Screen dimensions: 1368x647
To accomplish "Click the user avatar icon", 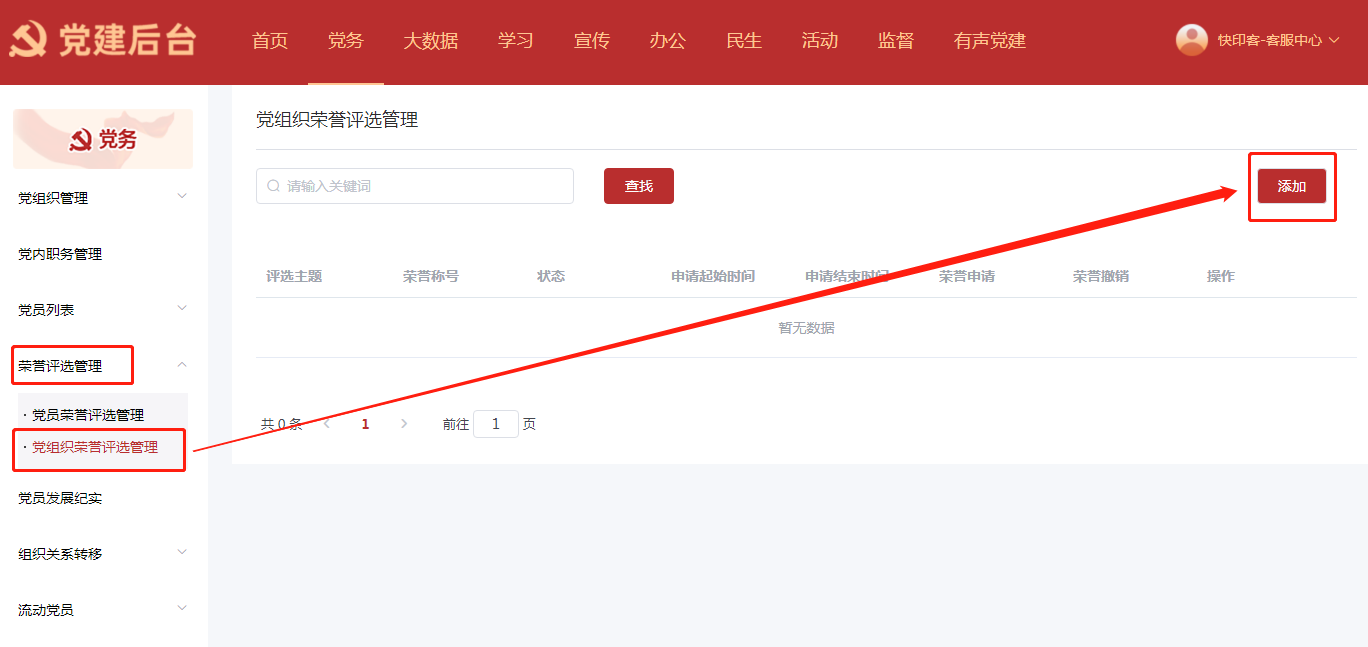I will click(1191, 40).
